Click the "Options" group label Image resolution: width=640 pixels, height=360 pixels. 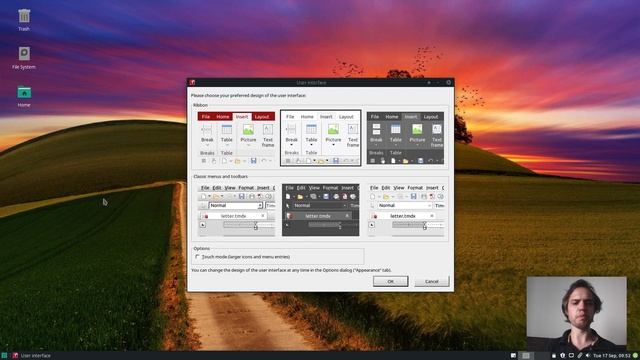pyautogui.click(x=202, y=248)
